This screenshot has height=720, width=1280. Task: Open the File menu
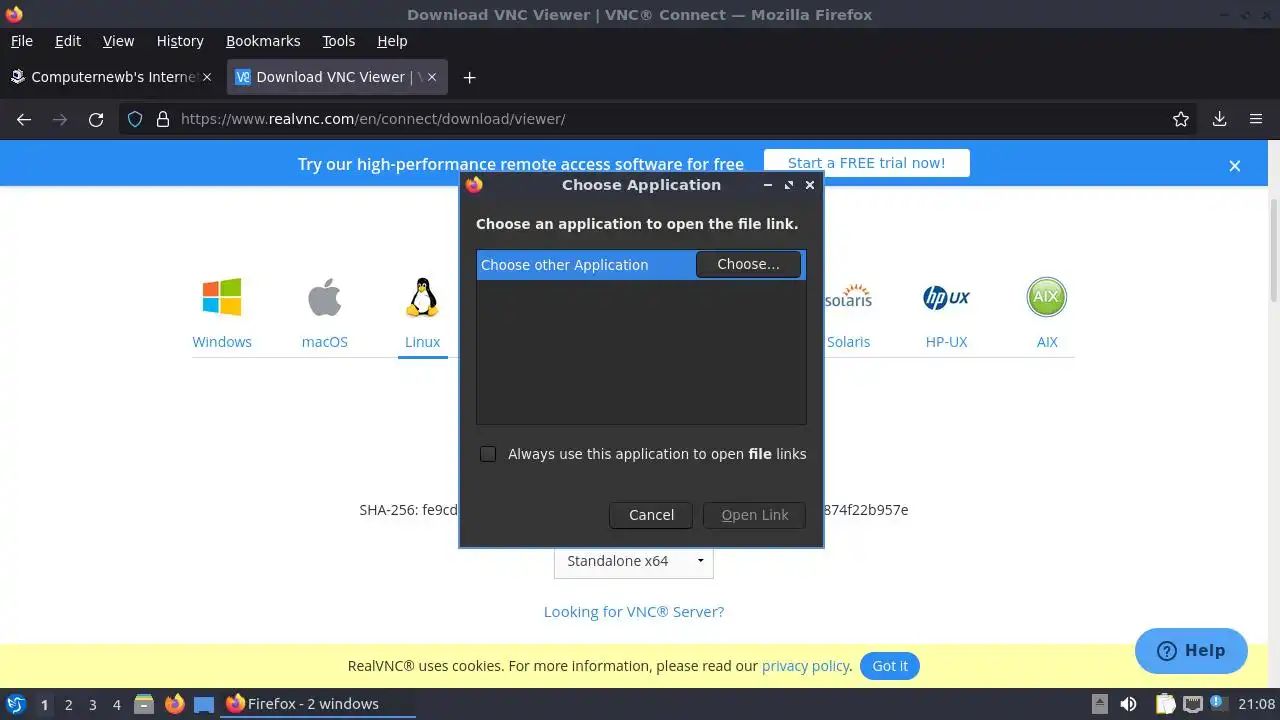(21, 41)
